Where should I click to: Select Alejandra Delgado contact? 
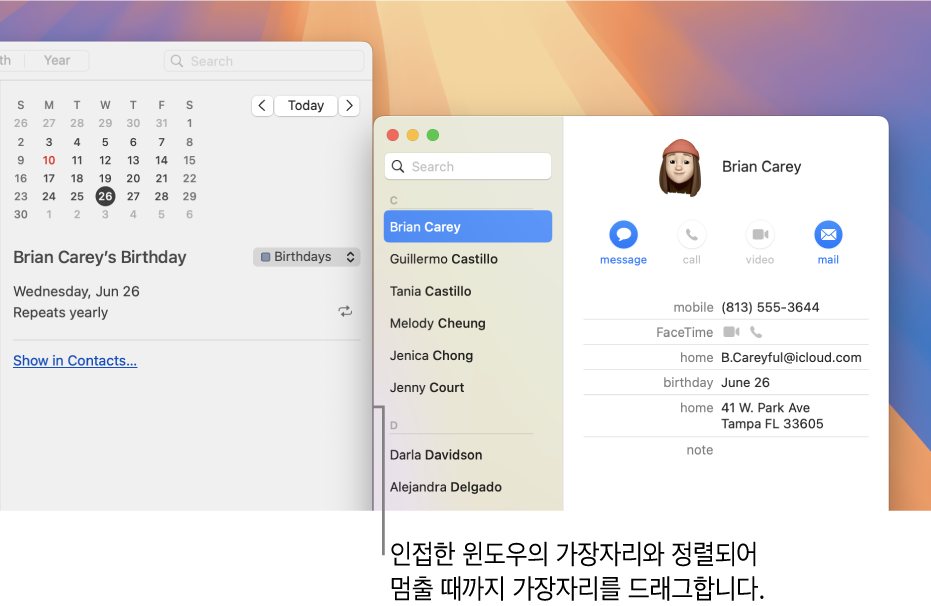click(x=468, y=487)
